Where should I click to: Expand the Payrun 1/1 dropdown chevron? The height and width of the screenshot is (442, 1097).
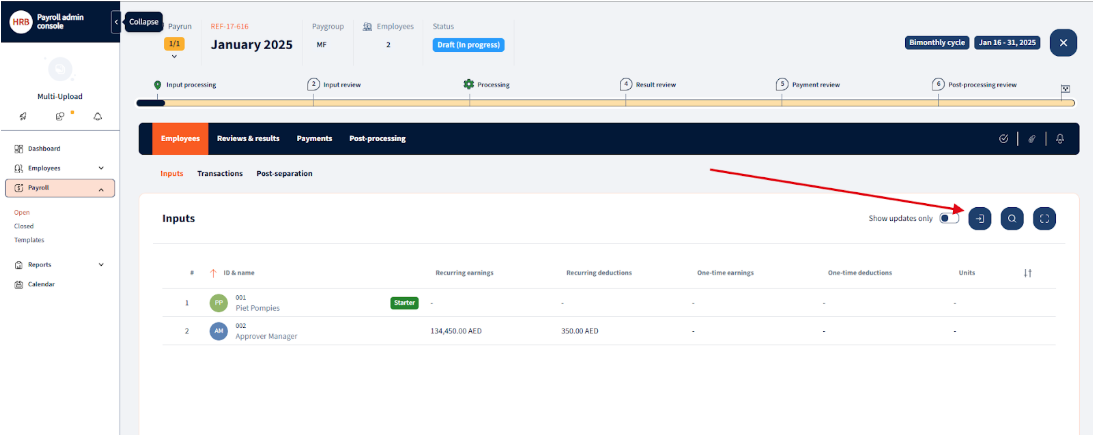[x=174, y=57]
